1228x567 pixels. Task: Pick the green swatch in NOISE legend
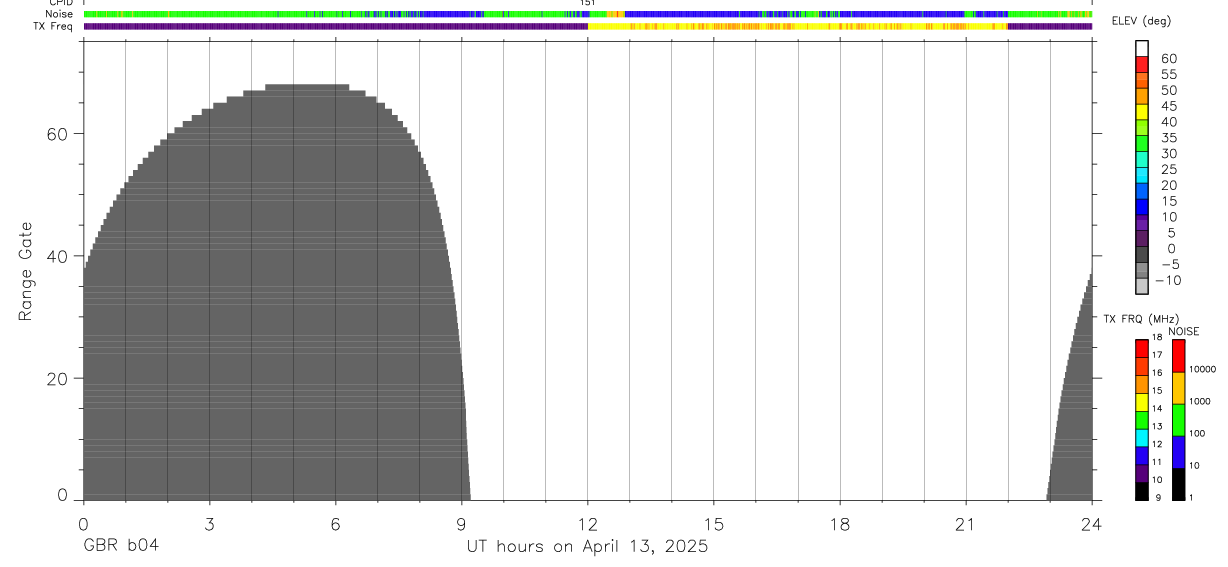click(1178, 420)
